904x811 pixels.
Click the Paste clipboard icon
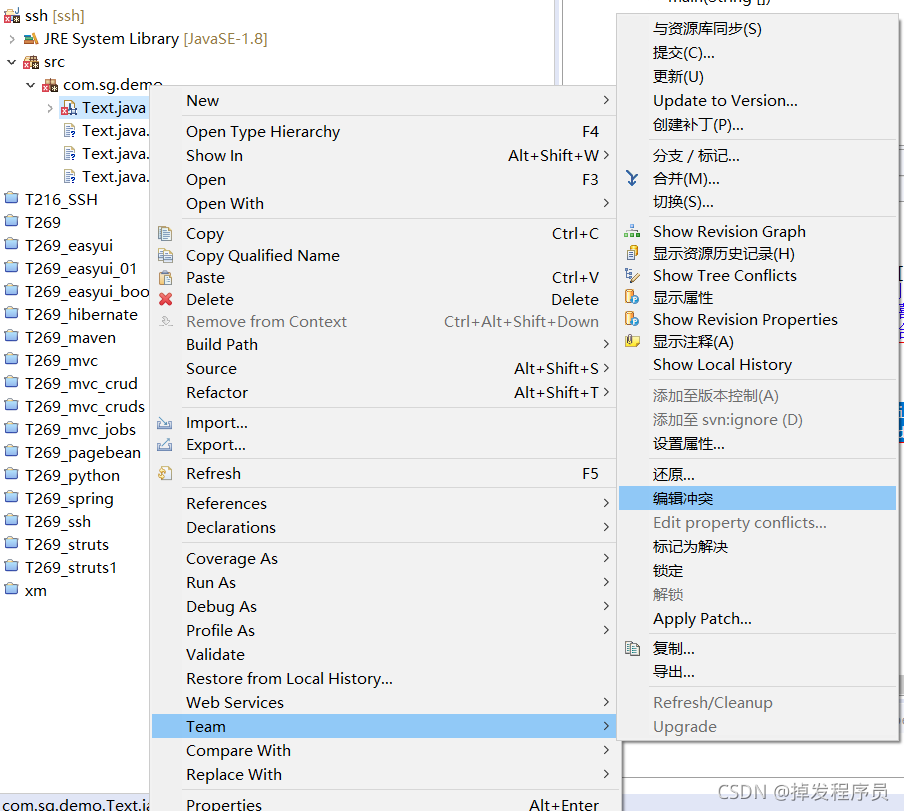pyautogui.click(x=165, y=278)
